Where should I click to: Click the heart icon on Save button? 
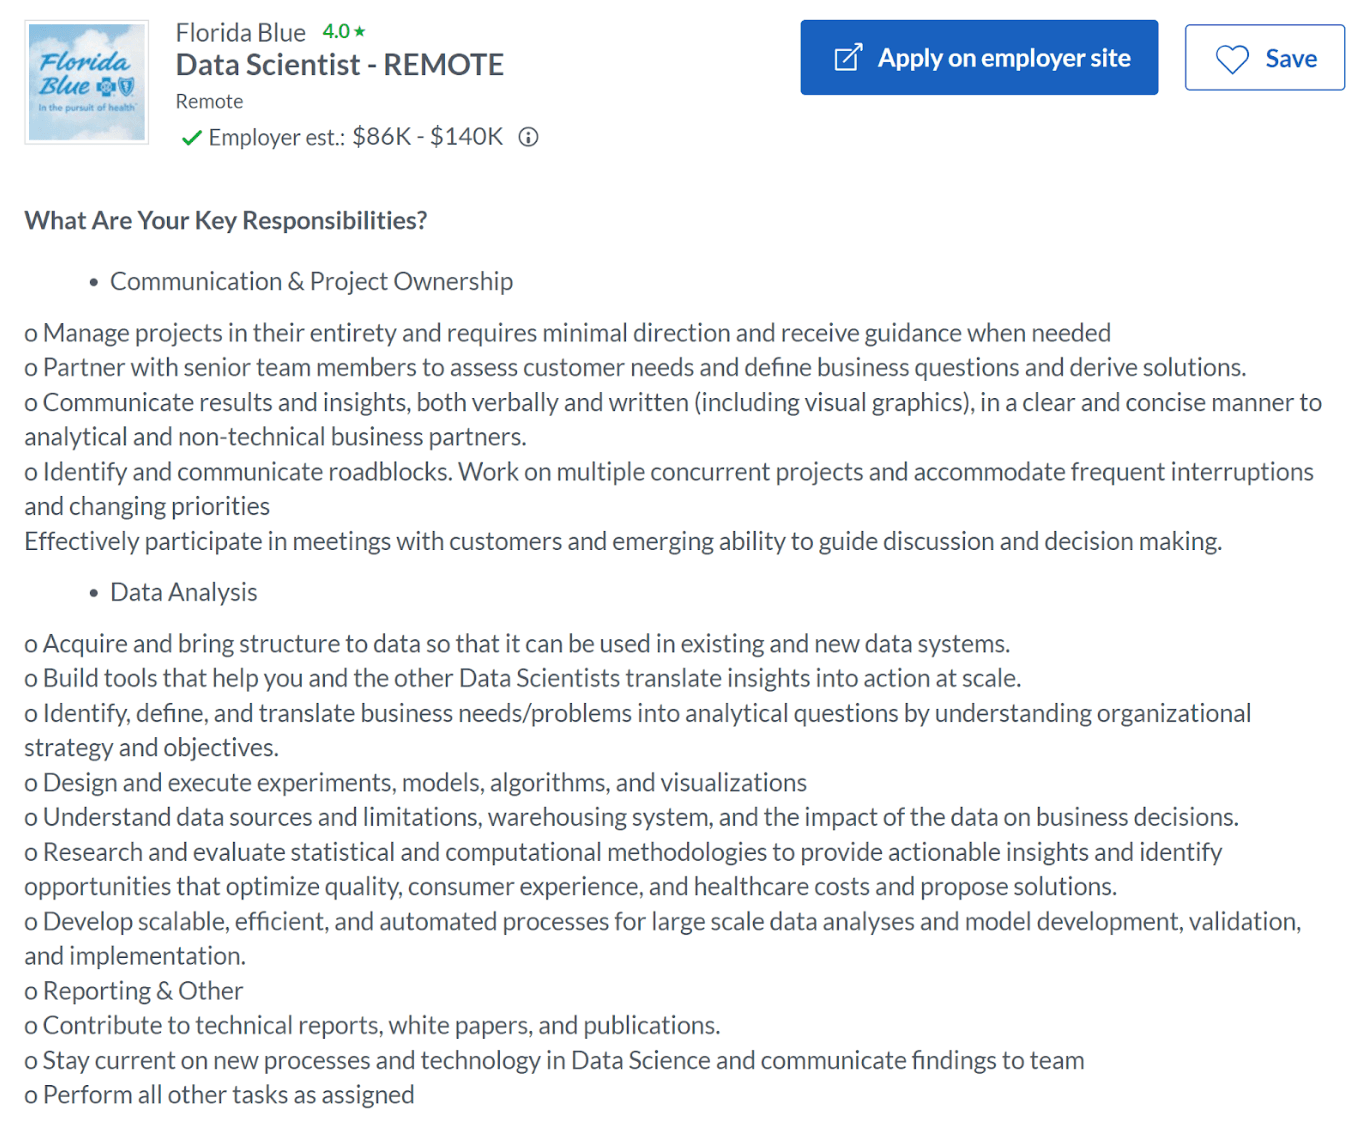tap(1232, 58)
